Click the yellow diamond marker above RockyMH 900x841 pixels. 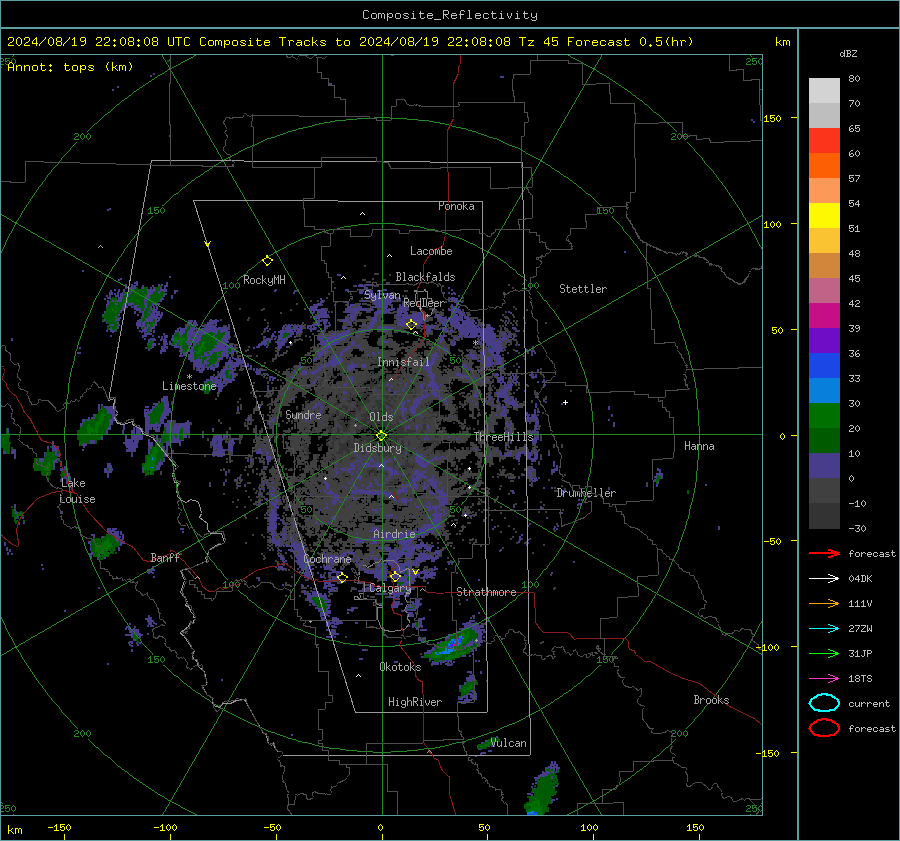point(267,261)
